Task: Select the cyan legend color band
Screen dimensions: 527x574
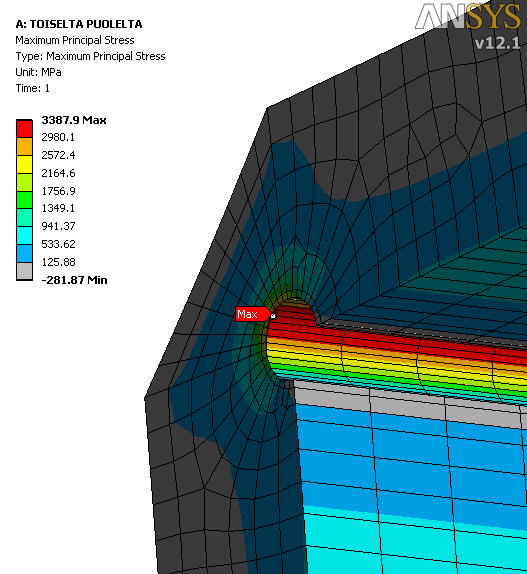Action: 25,236
